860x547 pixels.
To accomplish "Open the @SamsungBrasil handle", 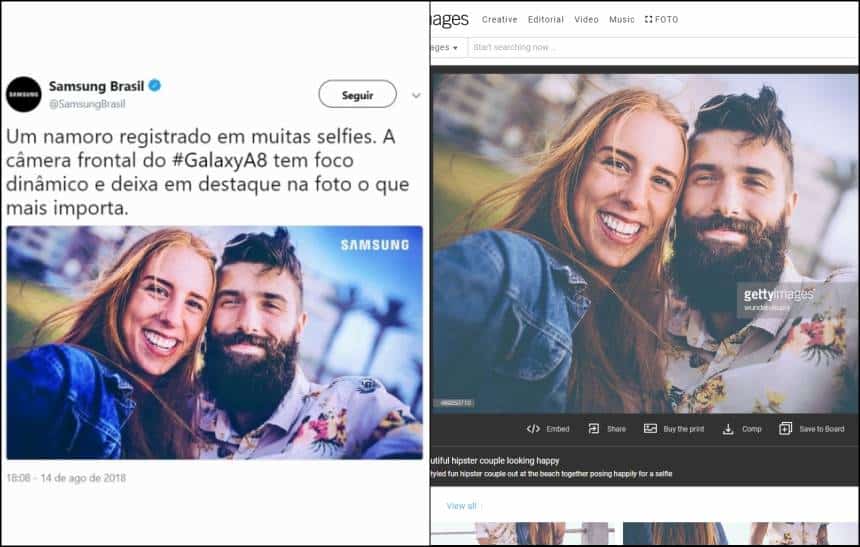I will point(87,104).
